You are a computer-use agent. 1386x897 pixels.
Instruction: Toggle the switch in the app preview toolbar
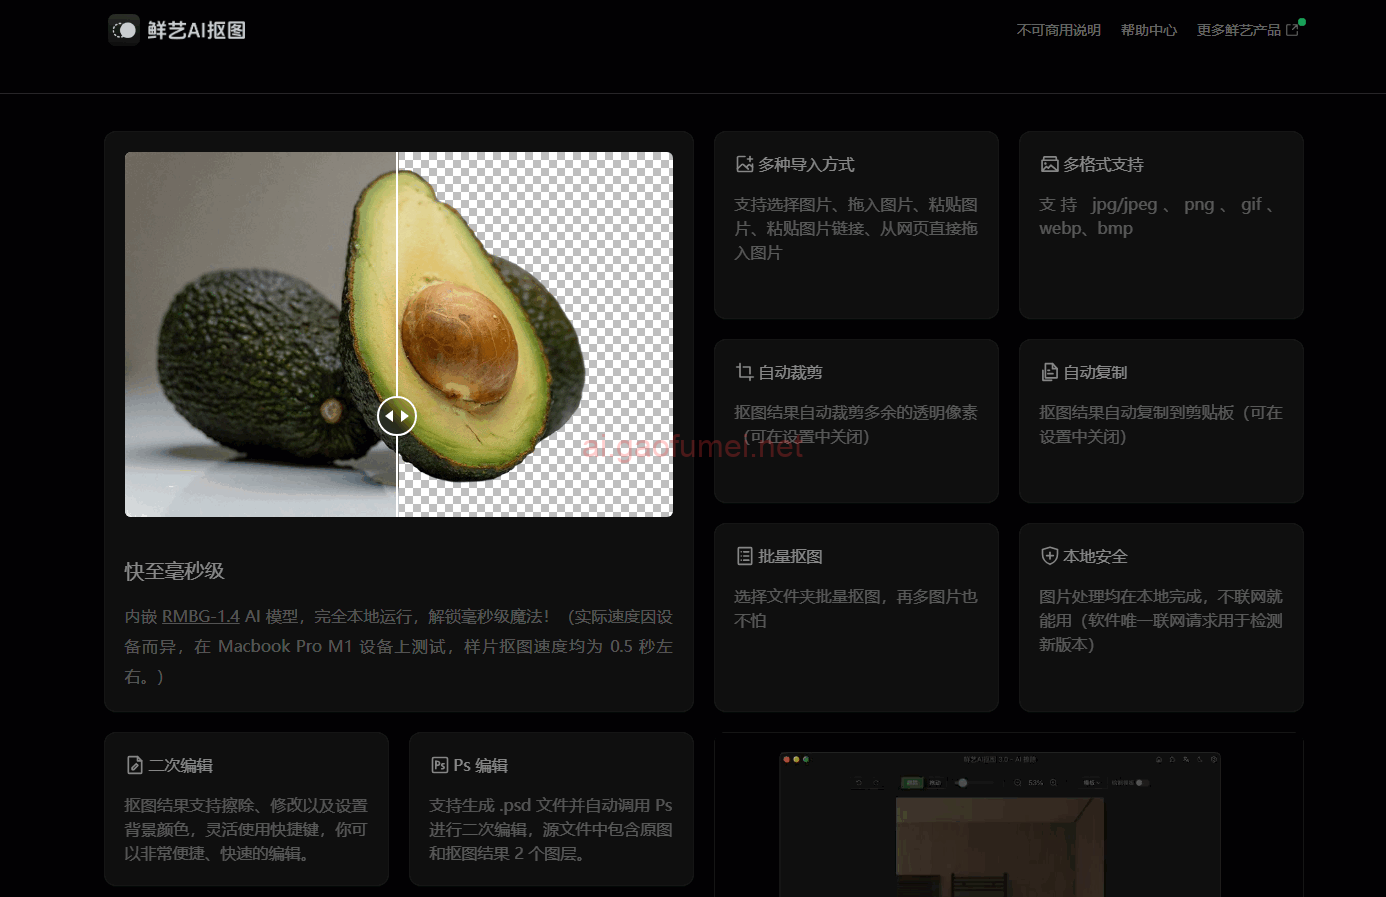coord(1140,783)
